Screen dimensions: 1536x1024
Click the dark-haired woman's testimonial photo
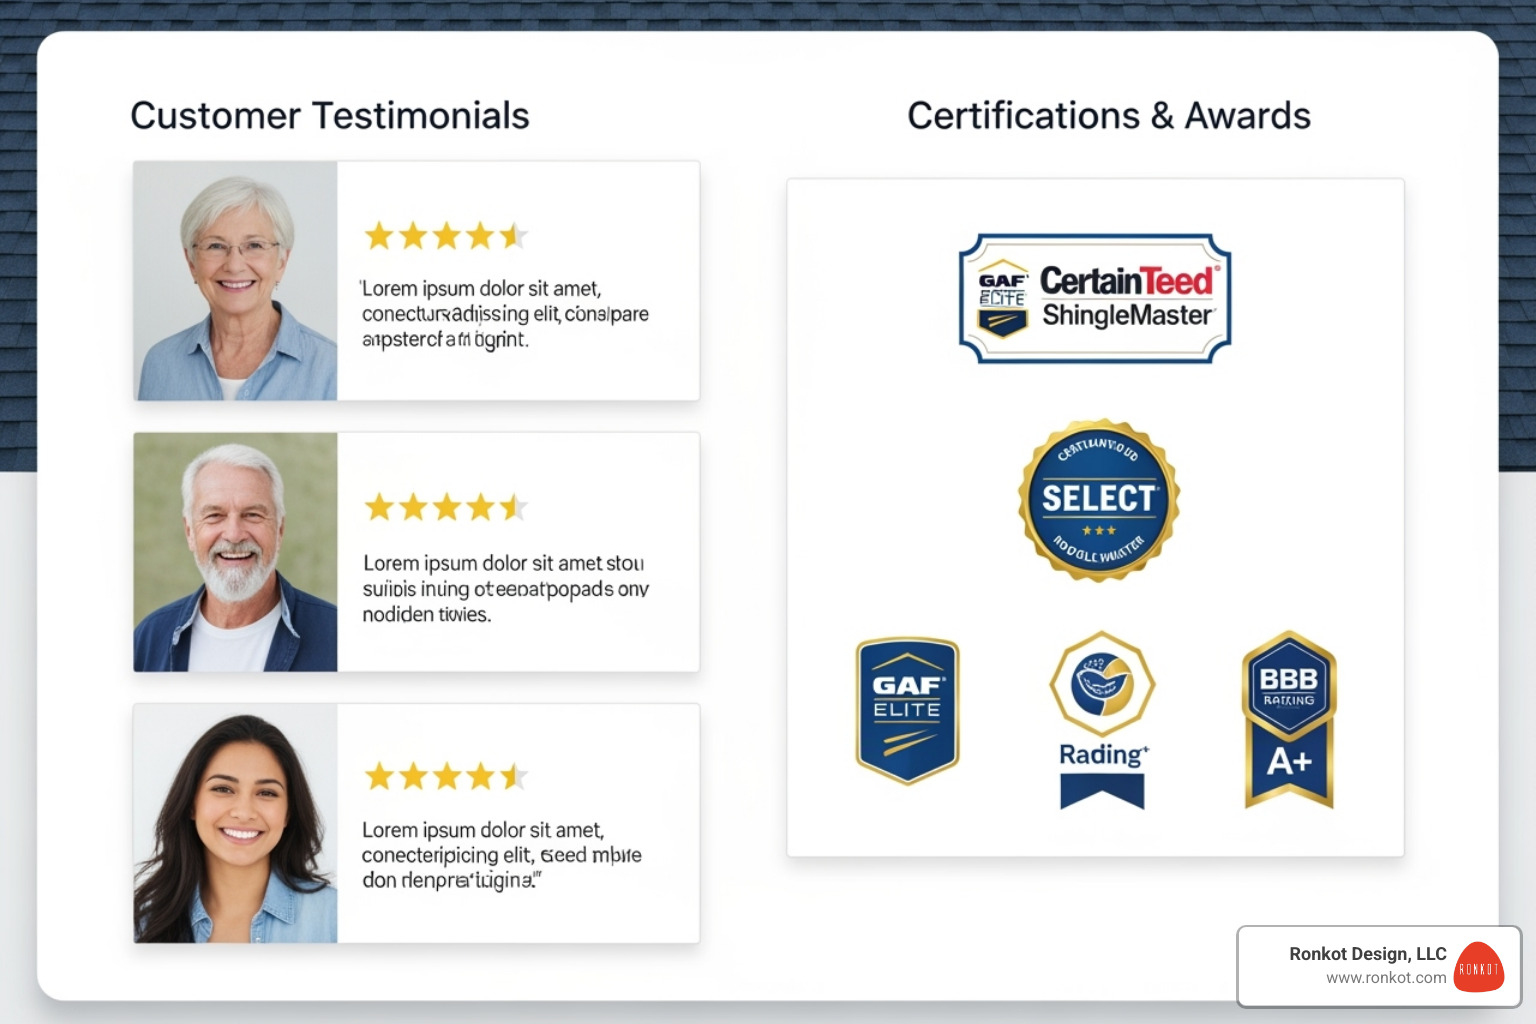(236, 823)
